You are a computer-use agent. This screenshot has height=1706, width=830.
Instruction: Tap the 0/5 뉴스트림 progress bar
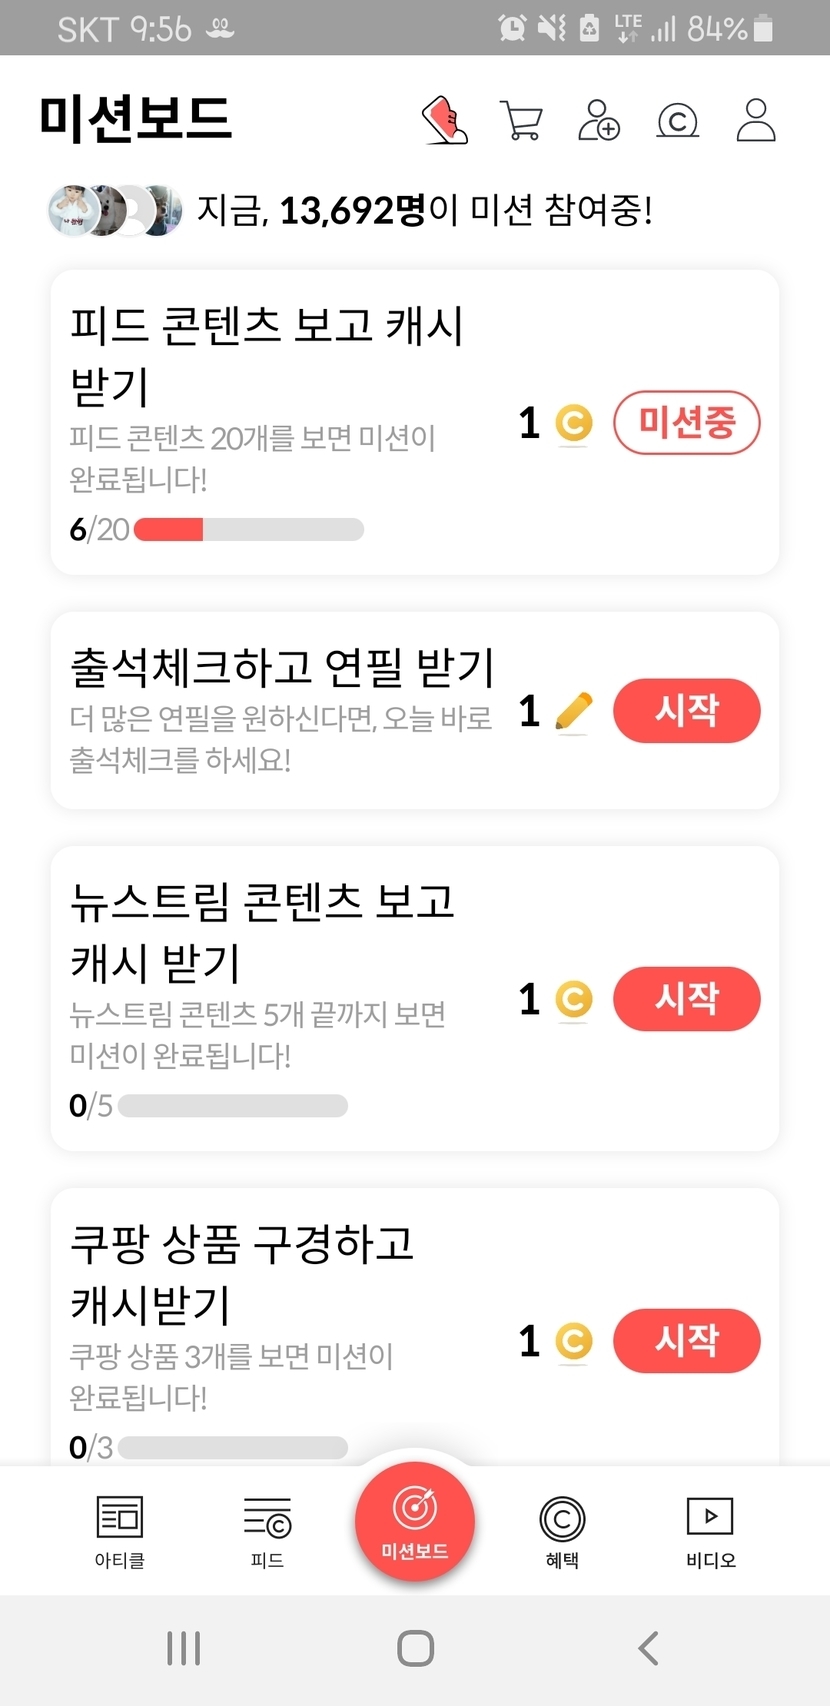(x=232, y=1106)
